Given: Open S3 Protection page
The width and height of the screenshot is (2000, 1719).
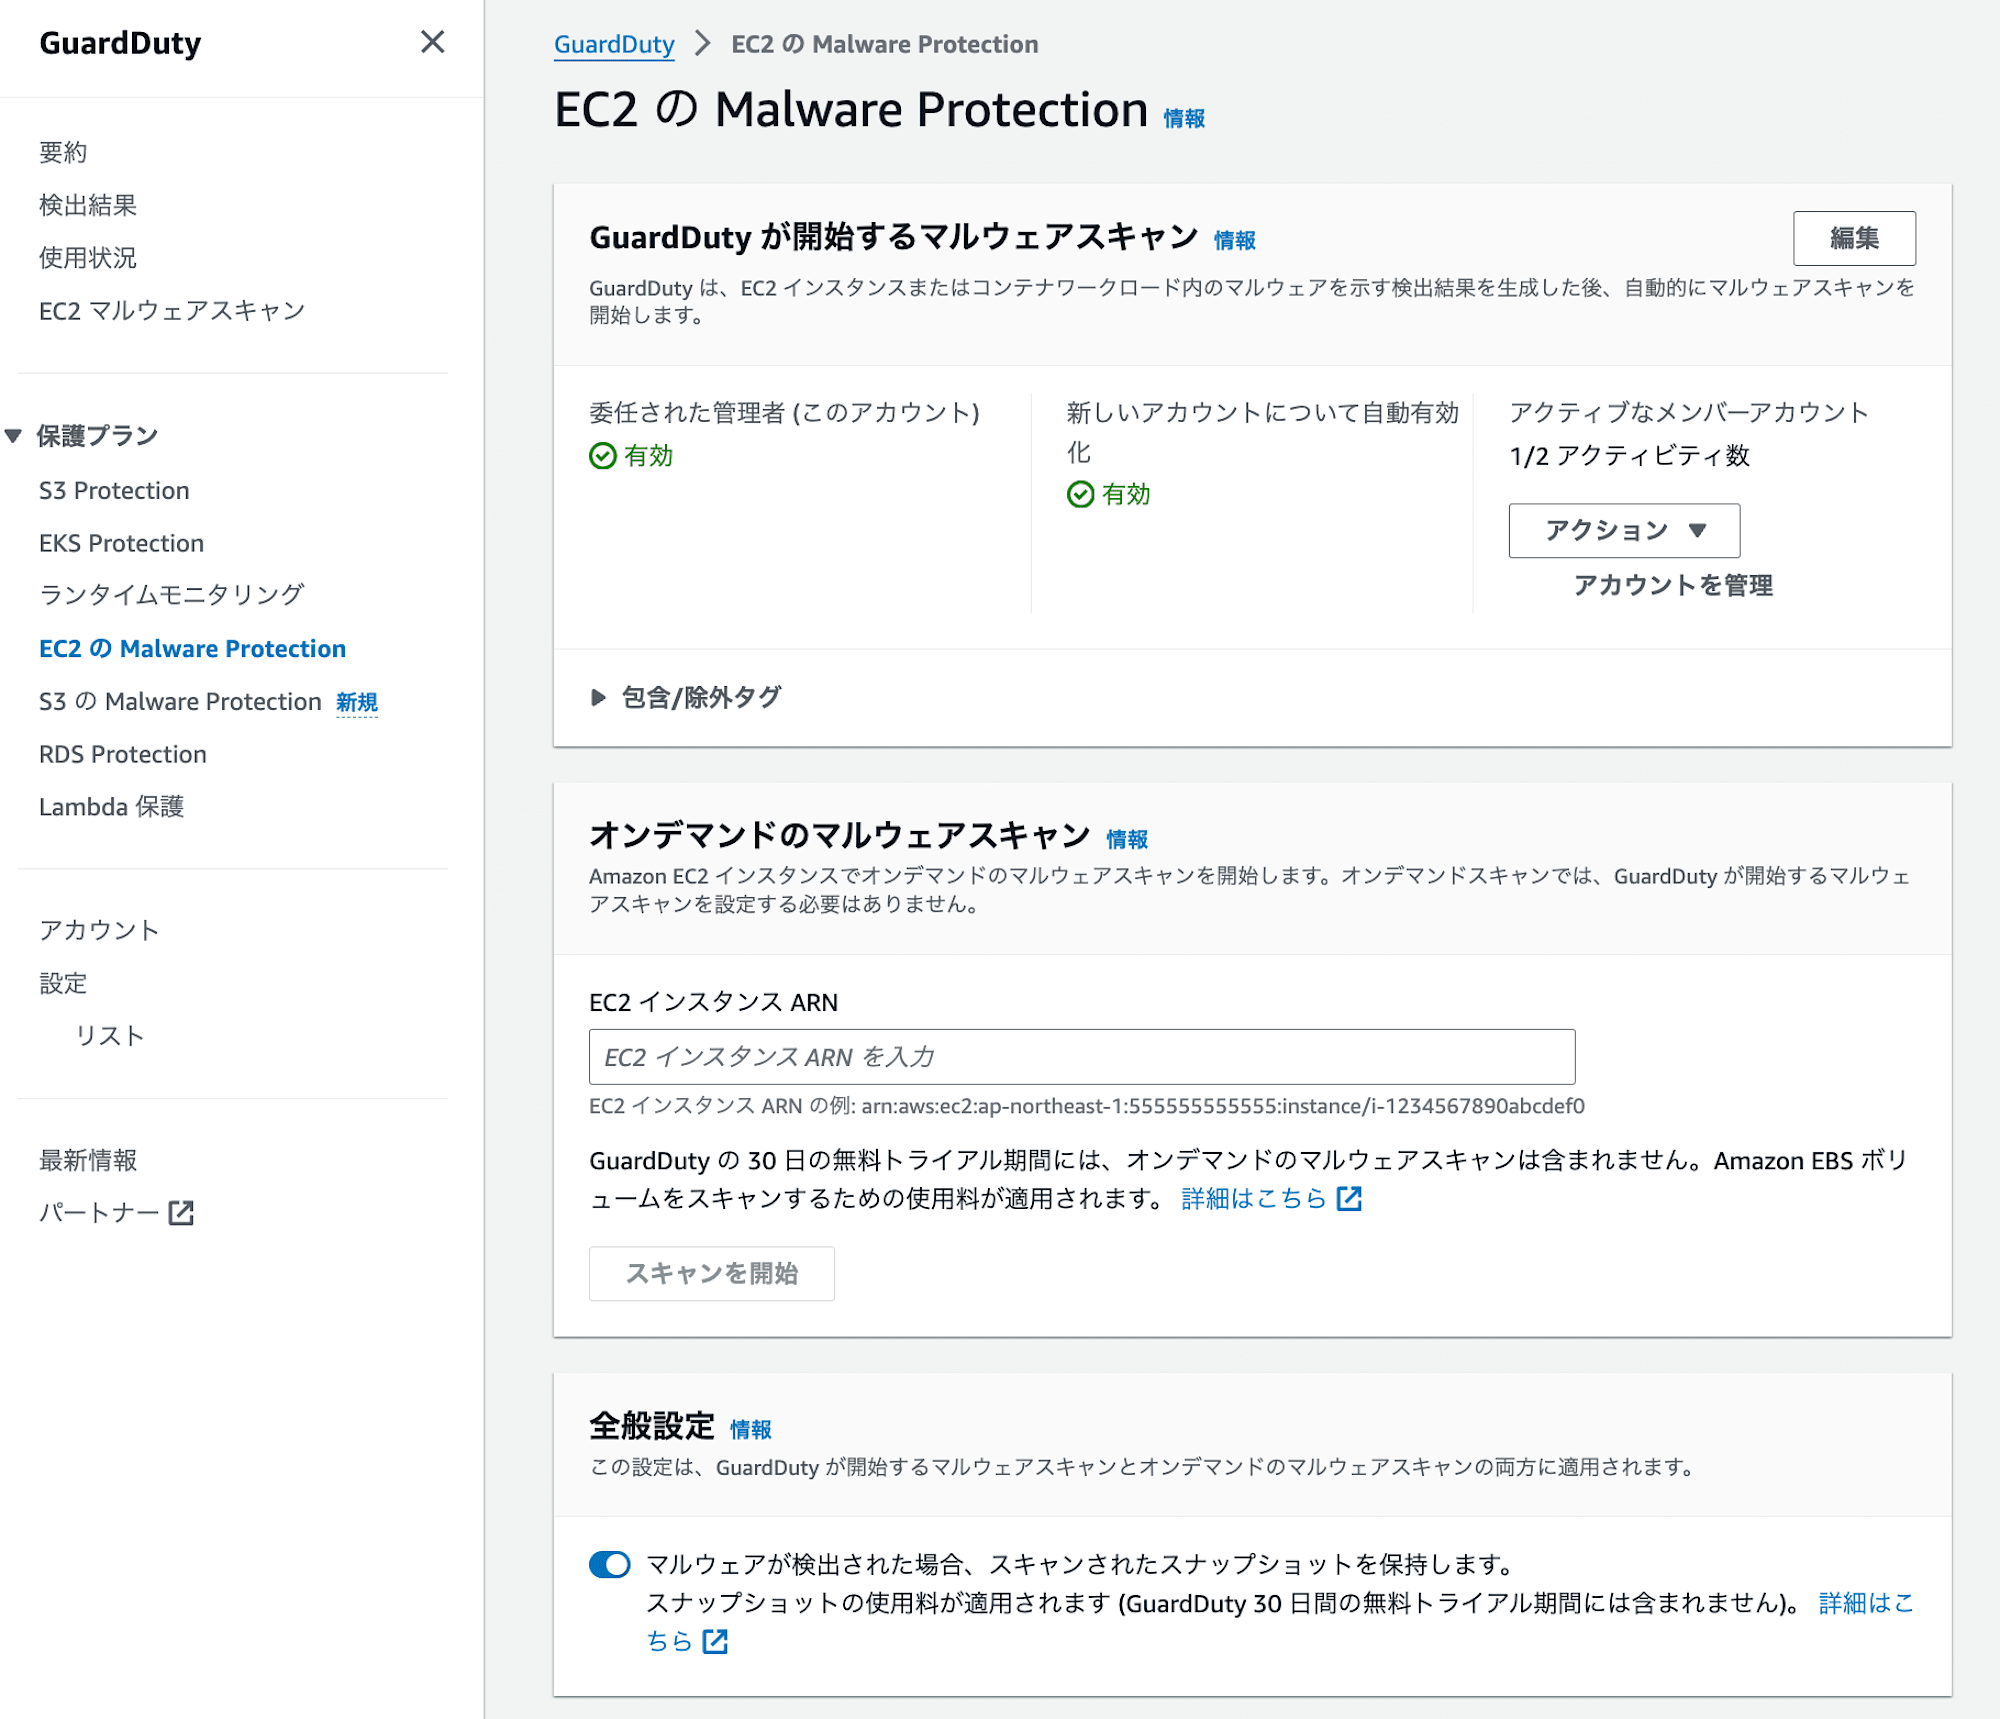Looking at the screenshot, I should tap(114, 490).
